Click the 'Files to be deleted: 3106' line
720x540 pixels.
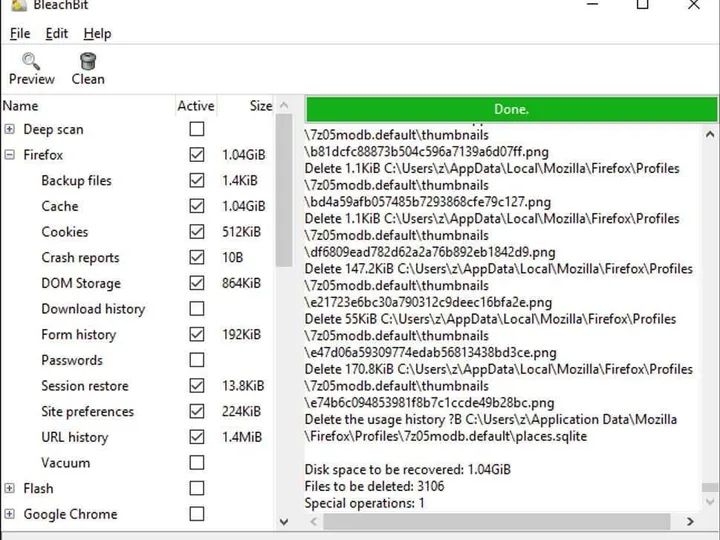coord(374,486)
